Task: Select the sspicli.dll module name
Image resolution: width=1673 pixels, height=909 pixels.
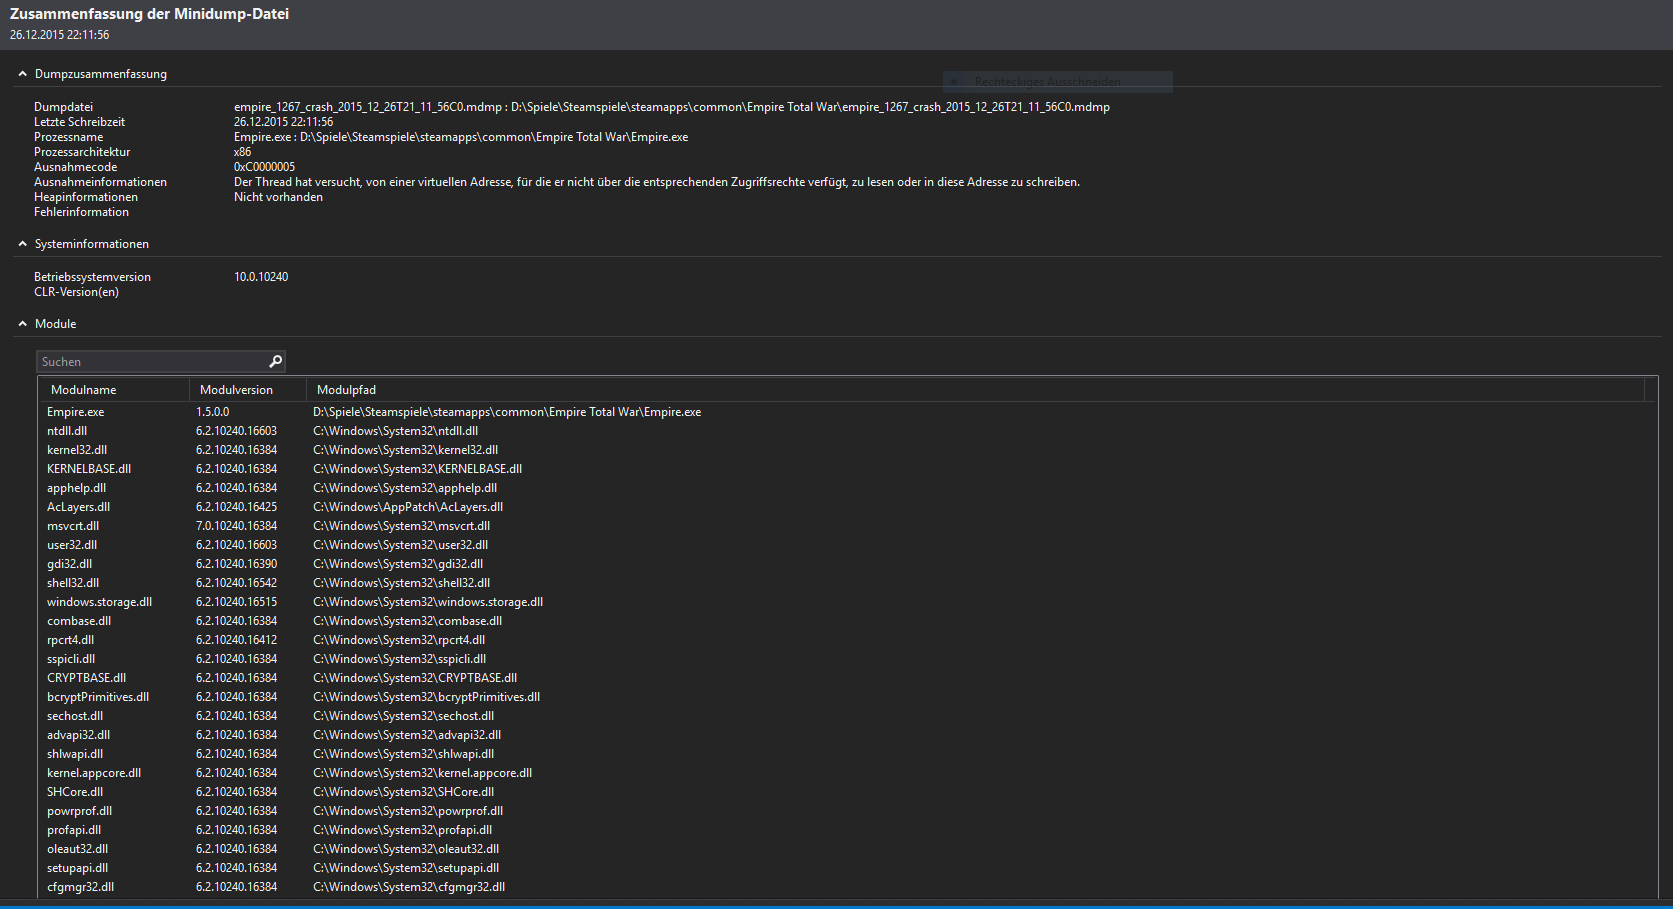Action: [x=71, y=659]
